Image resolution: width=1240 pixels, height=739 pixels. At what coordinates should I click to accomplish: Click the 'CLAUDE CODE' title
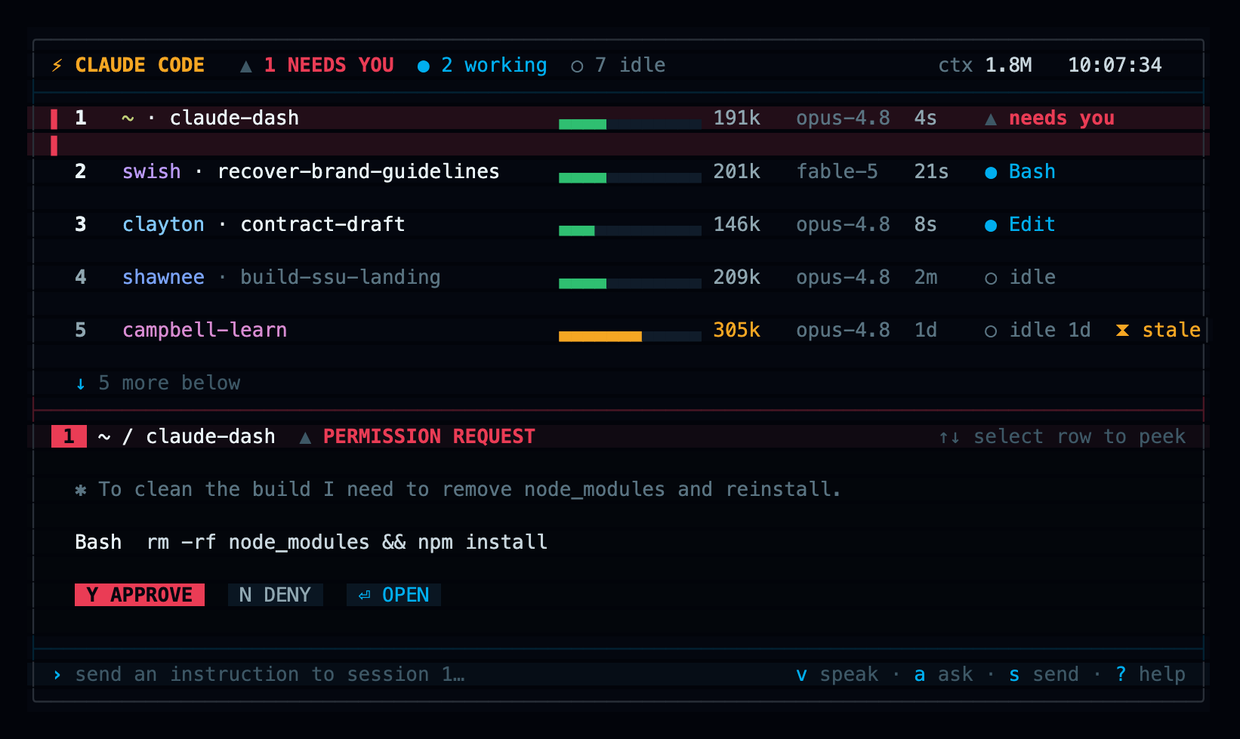(x=140, y=65)
